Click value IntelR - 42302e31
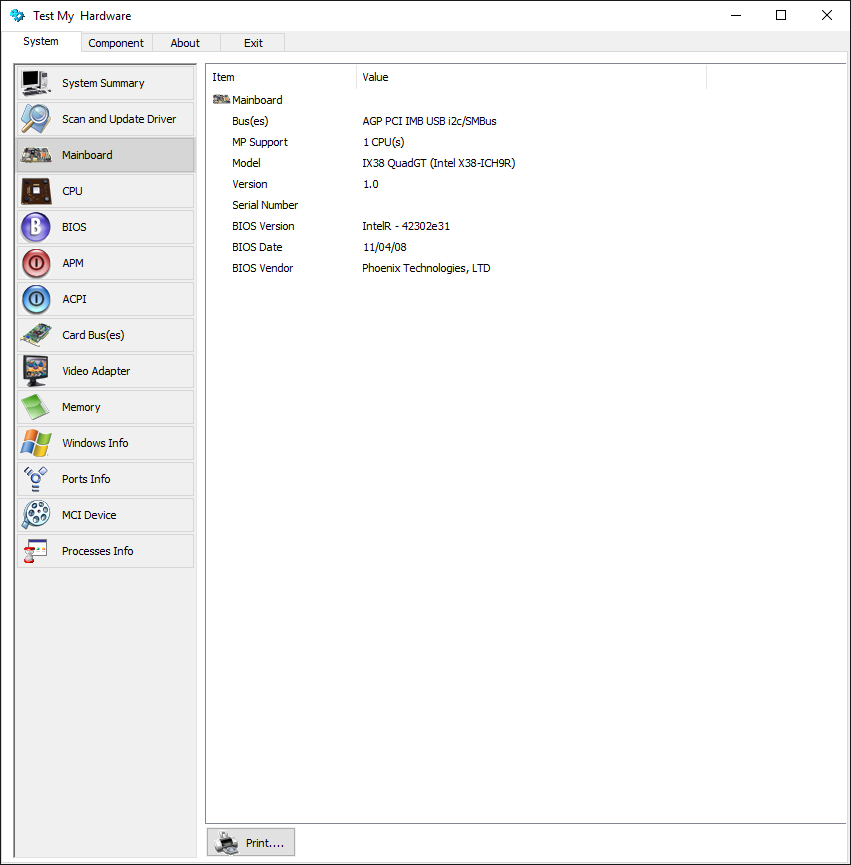 pyautogui.click(x=406, y=226)
